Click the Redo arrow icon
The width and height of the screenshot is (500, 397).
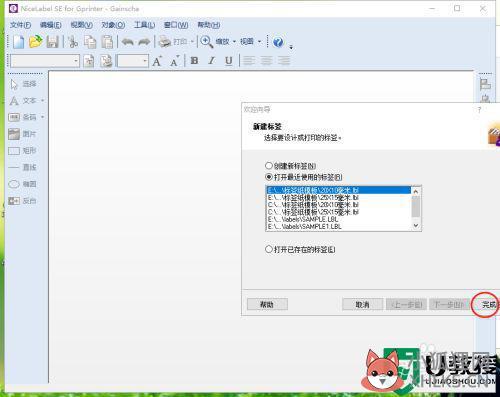144,42
